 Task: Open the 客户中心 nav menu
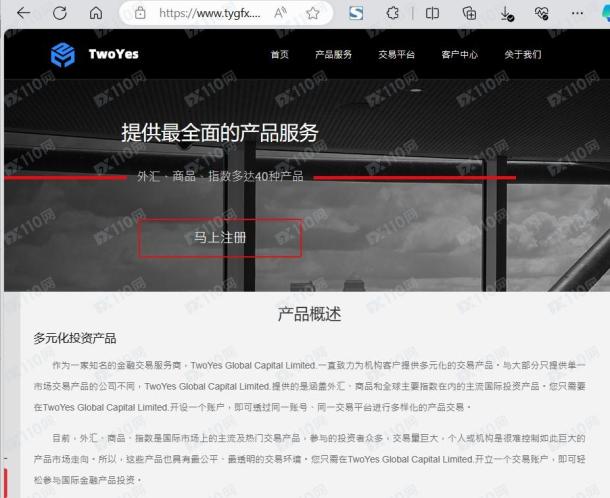459,54
